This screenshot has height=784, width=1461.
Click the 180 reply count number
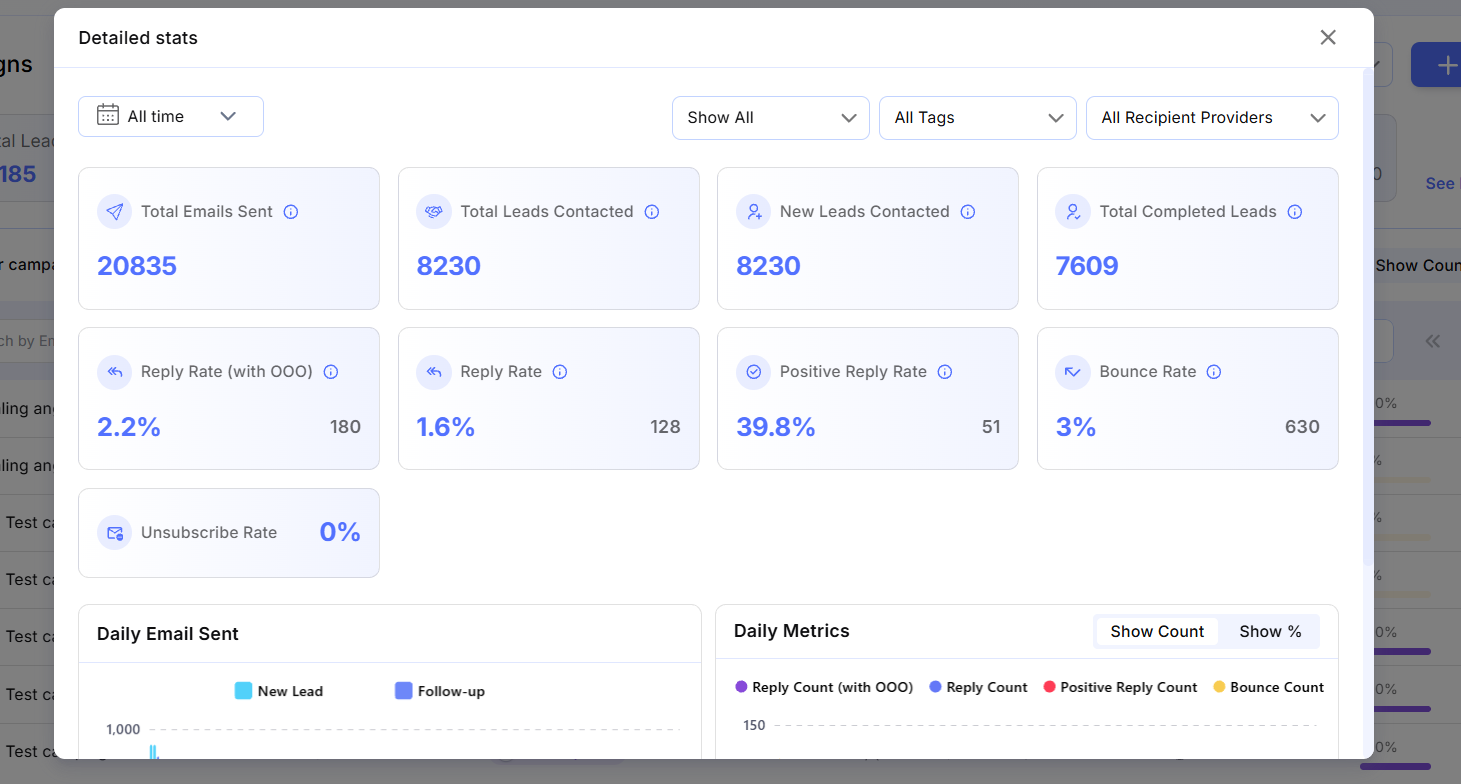point(345,427)
